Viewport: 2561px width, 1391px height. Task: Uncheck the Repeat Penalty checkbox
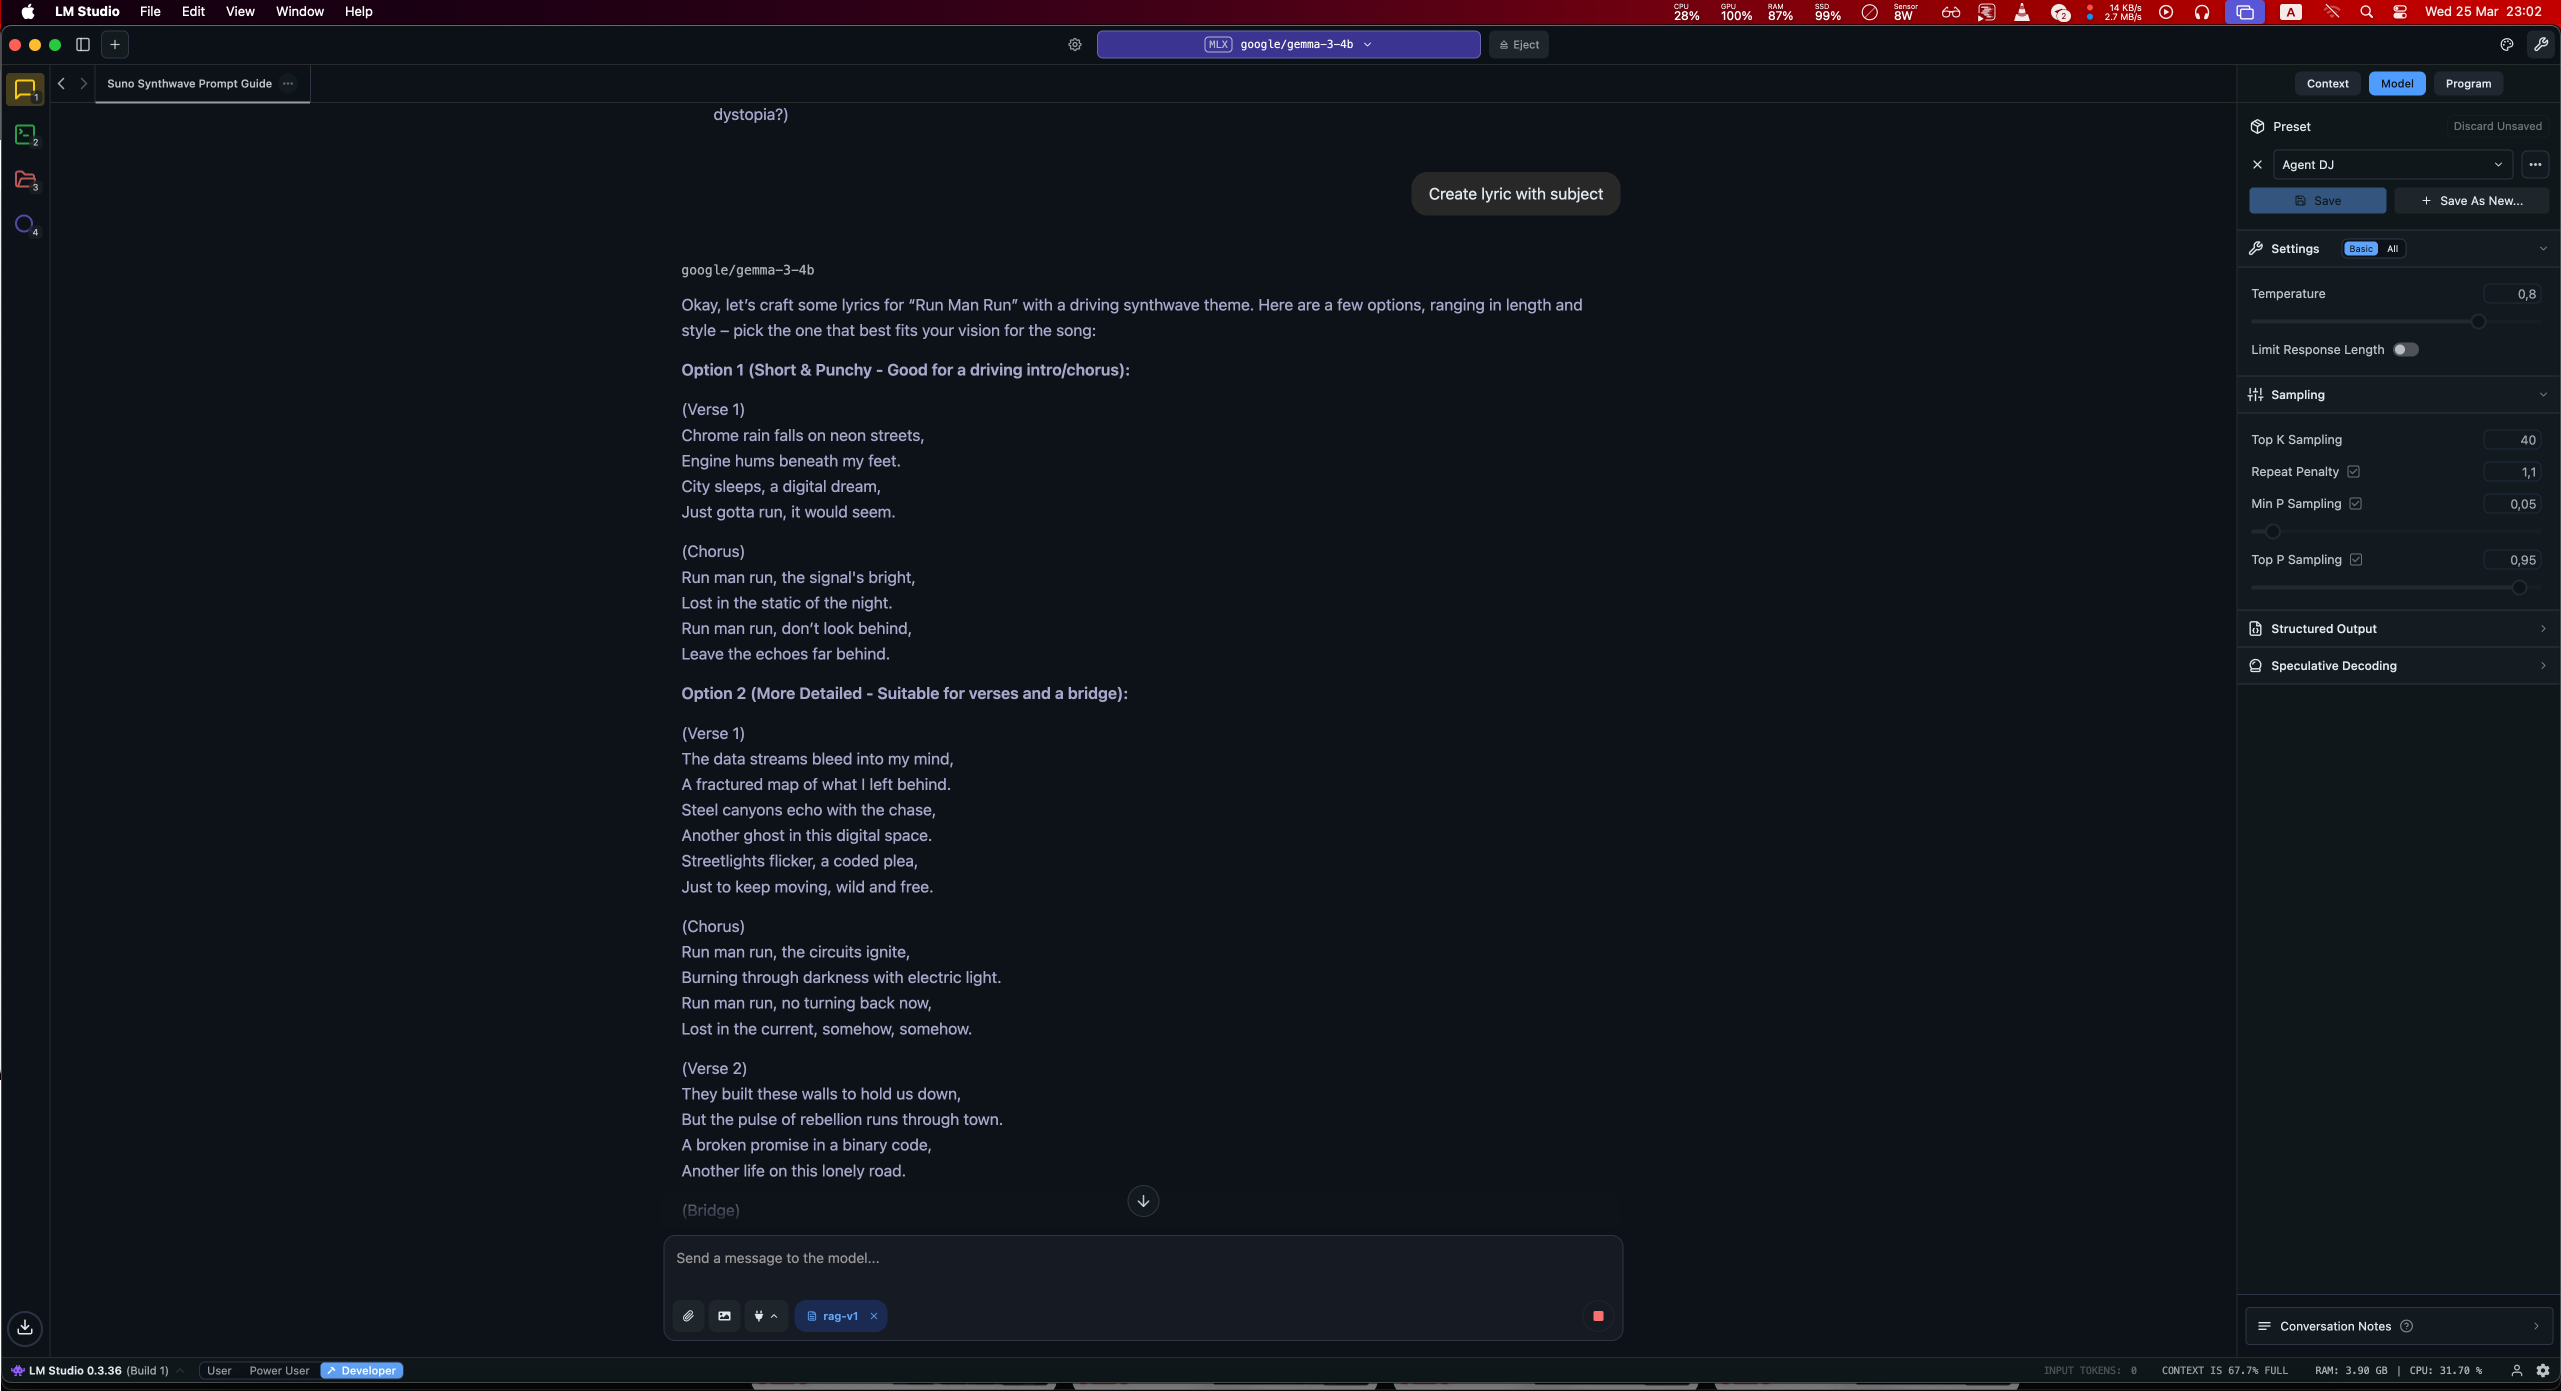tap(2353, 472)
